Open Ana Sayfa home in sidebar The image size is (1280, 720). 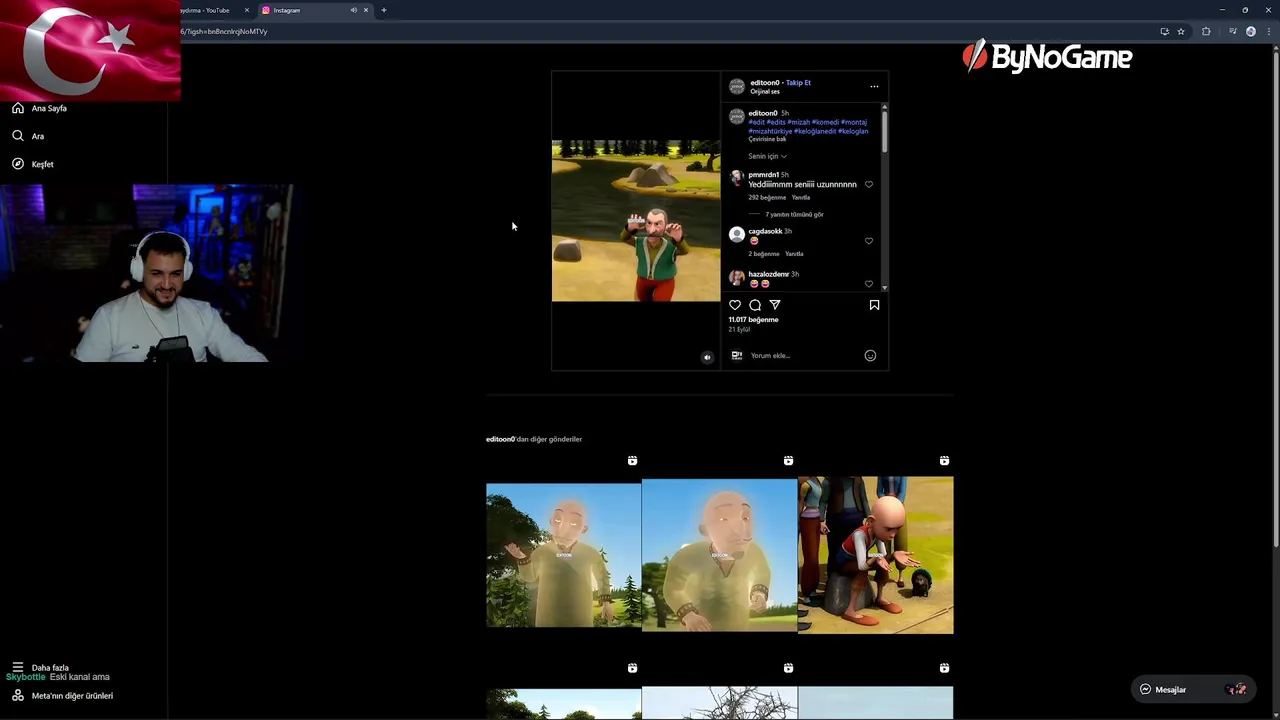40,108
